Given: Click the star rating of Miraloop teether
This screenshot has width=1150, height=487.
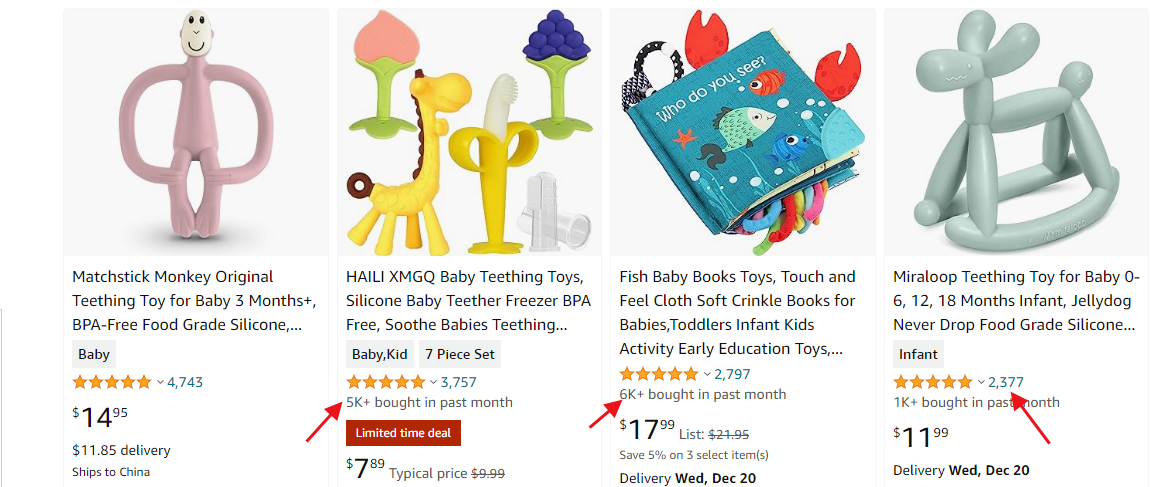Looking at the screenshot, I should [932, 382].
